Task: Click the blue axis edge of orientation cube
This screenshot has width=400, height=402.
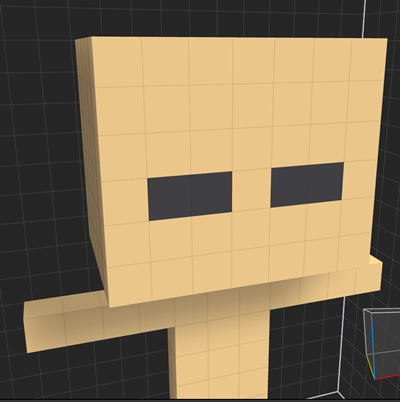Action: [x=373, y=345]
